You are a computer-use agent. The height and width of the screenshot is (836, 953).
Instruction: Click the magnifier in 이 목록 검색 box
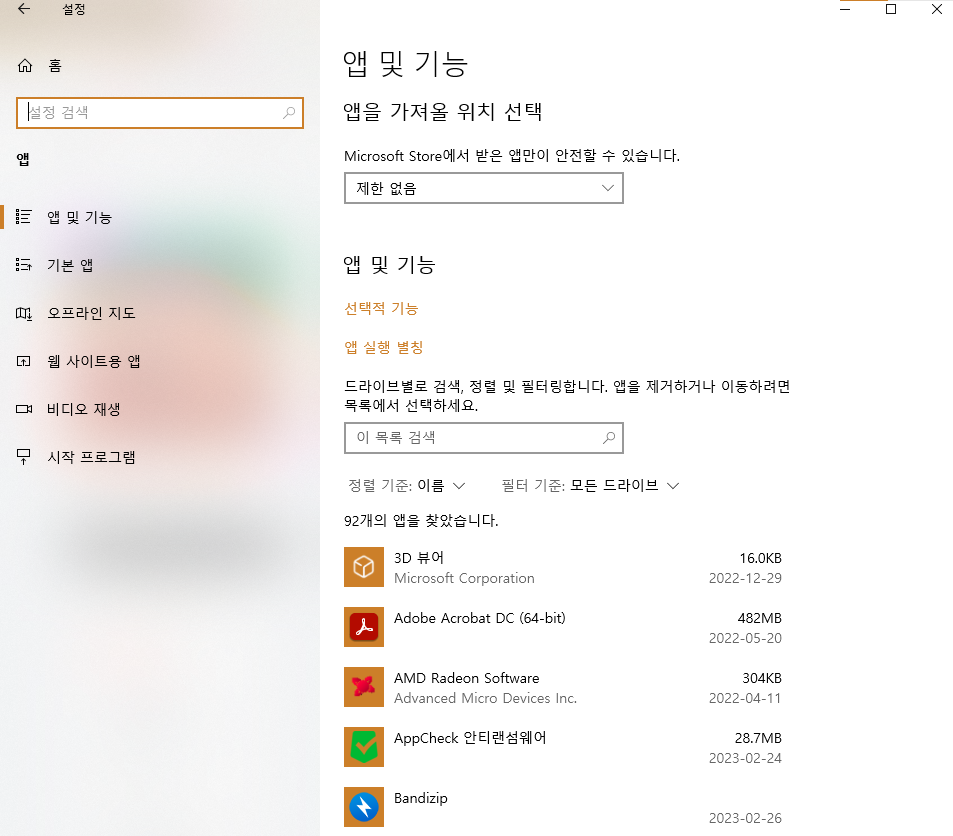608,438
